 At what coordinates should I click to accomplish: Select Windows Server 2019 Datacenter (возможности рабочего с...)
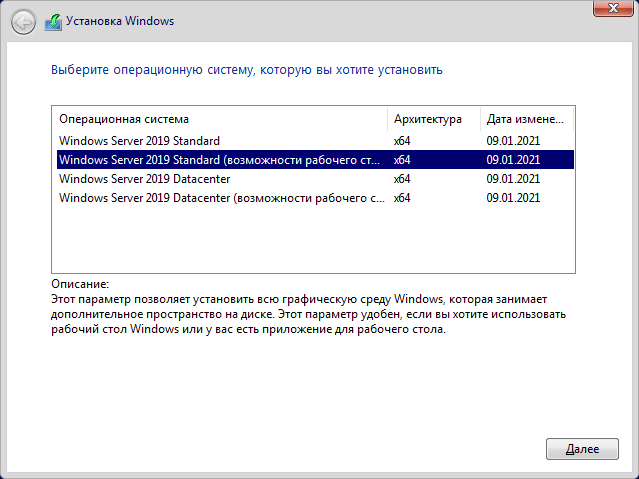pyautogui.click(x=315, y=198)
